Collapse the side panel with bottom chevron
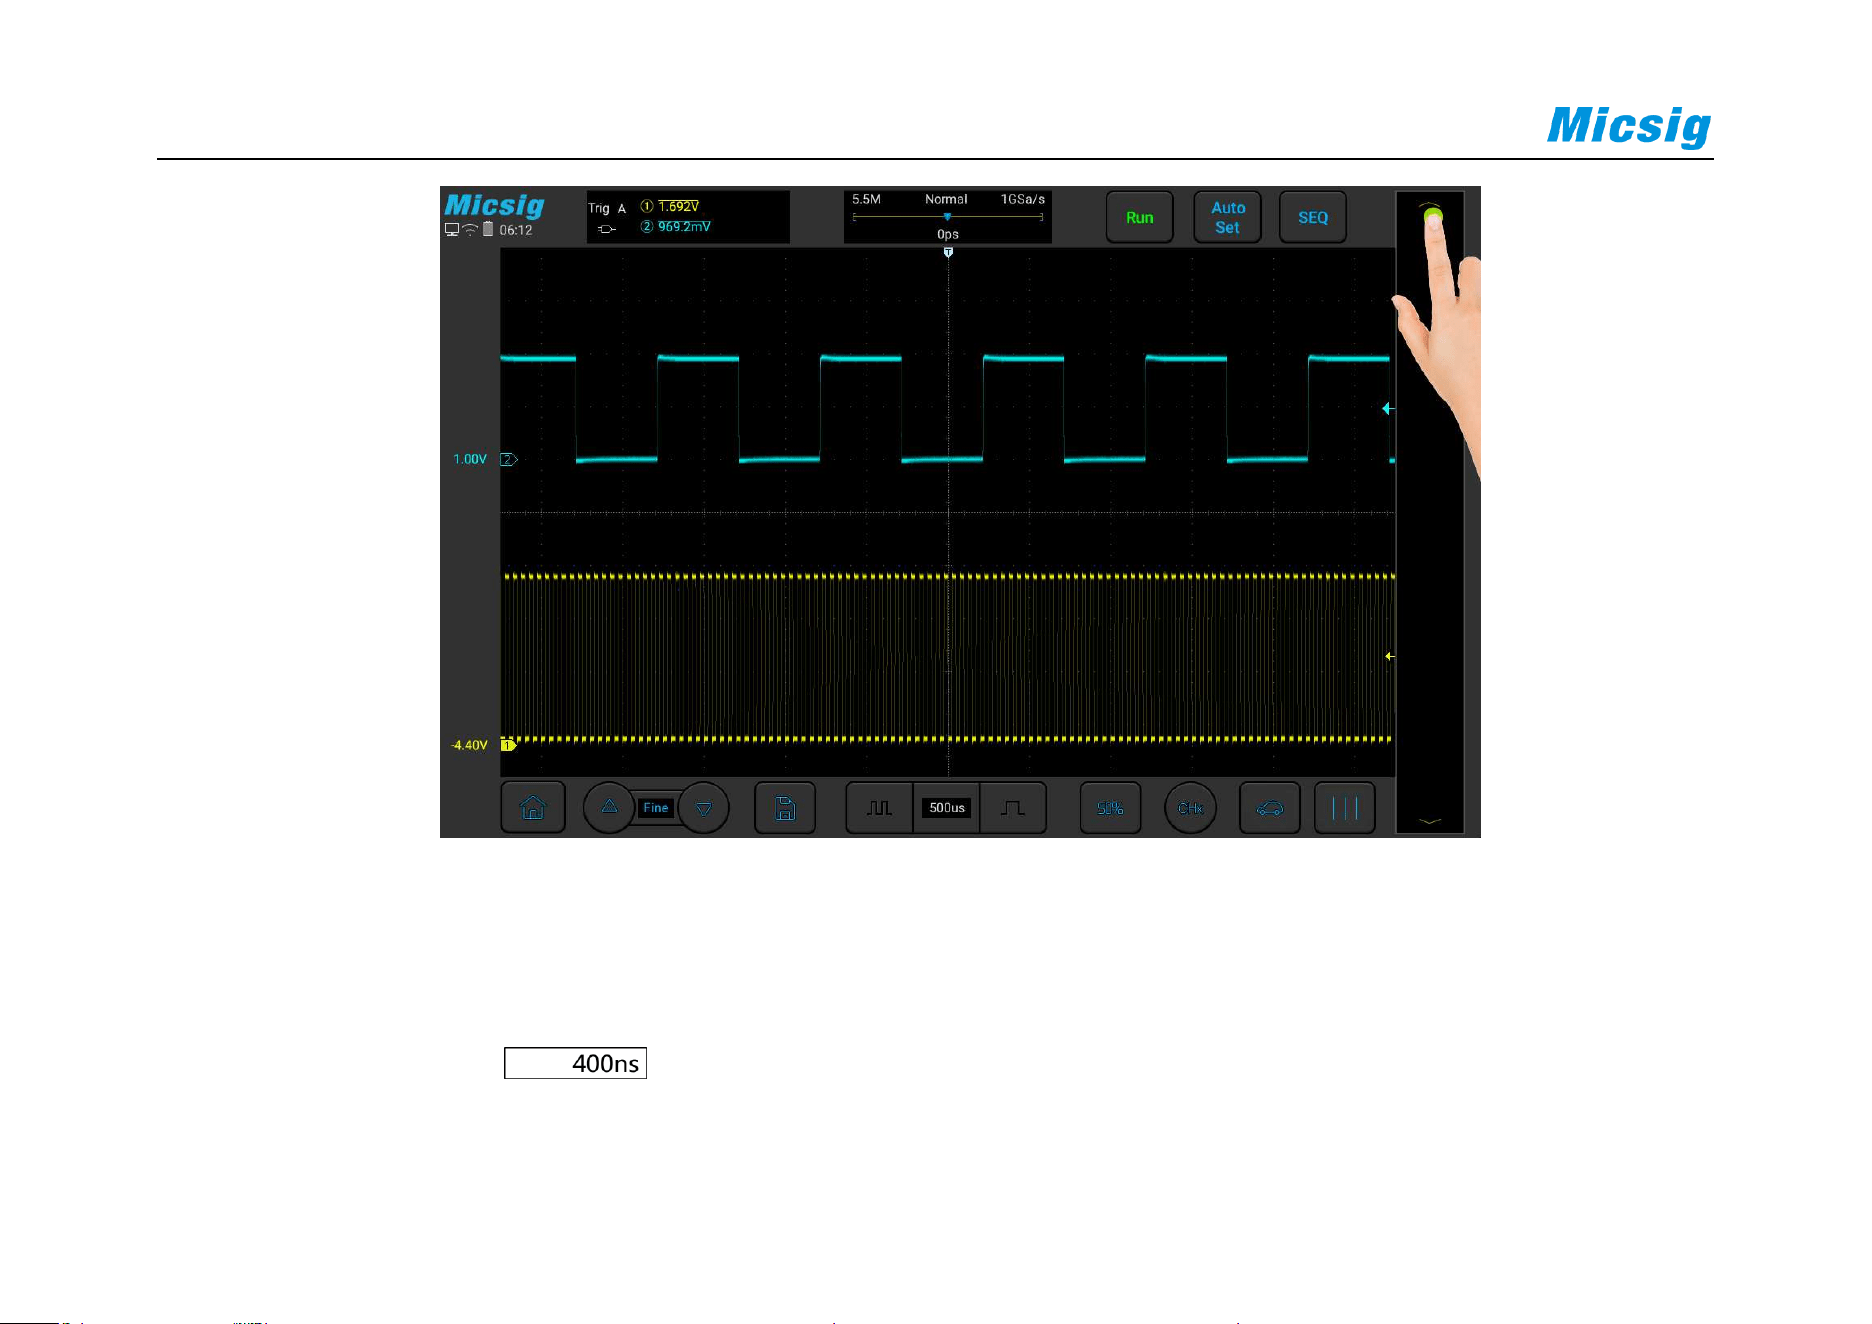The width and height of the screenshot is (1872, 1324). point(1430,822)
